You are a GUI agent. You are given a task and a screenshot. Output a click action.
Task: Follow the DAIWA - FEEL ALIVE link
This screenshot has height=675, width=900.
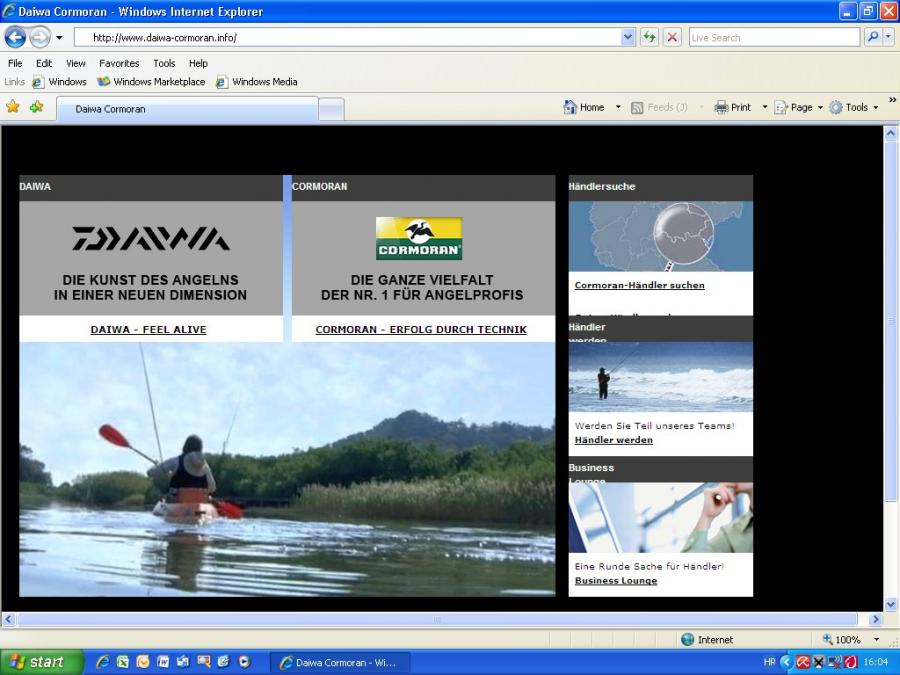pyautogui.click(x=149, y=329)
